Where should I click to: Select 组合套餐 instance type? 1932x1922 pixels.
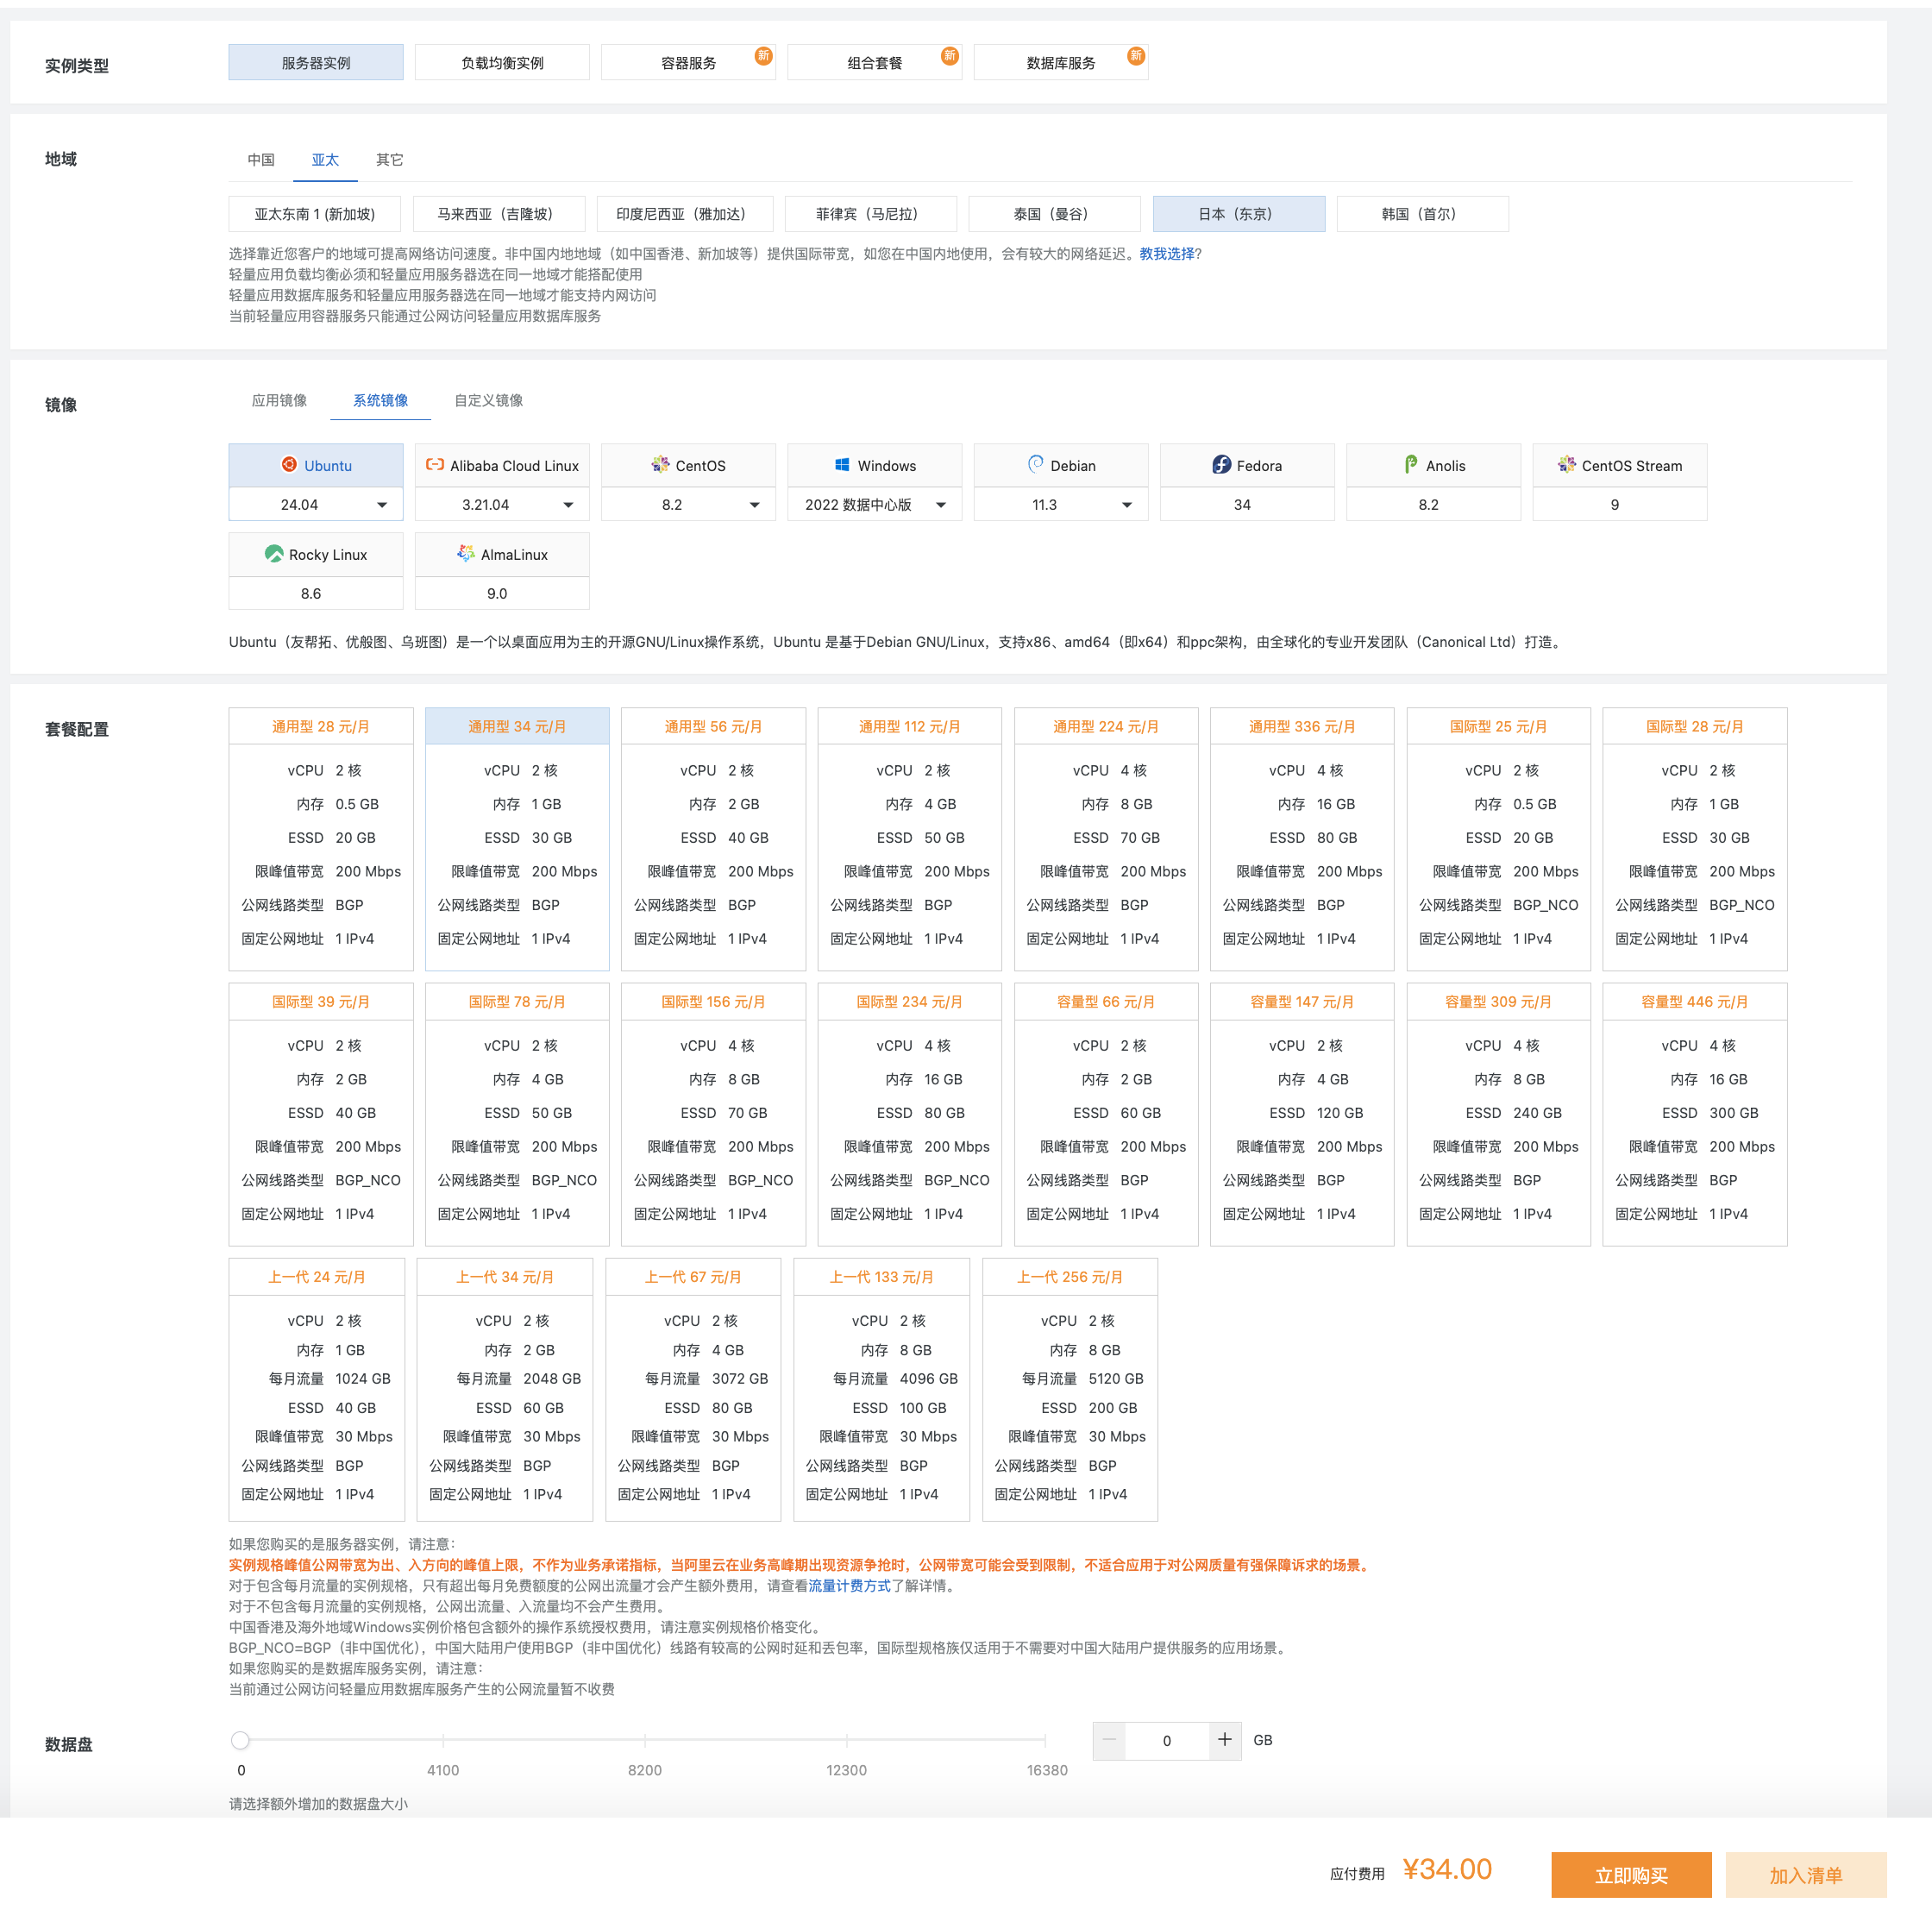[874, 62]
